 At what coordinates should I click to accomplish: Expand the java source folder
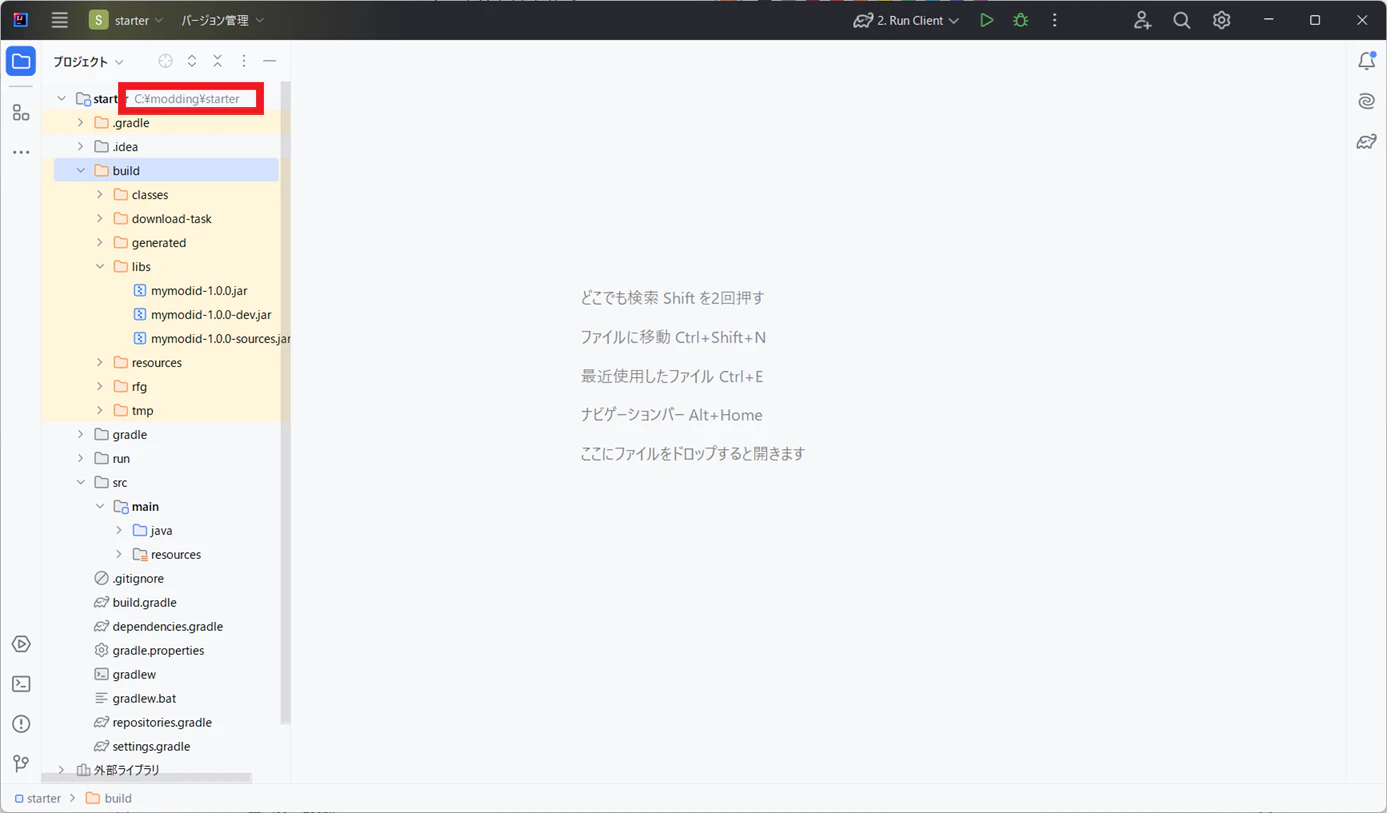(x=119, y=531)
